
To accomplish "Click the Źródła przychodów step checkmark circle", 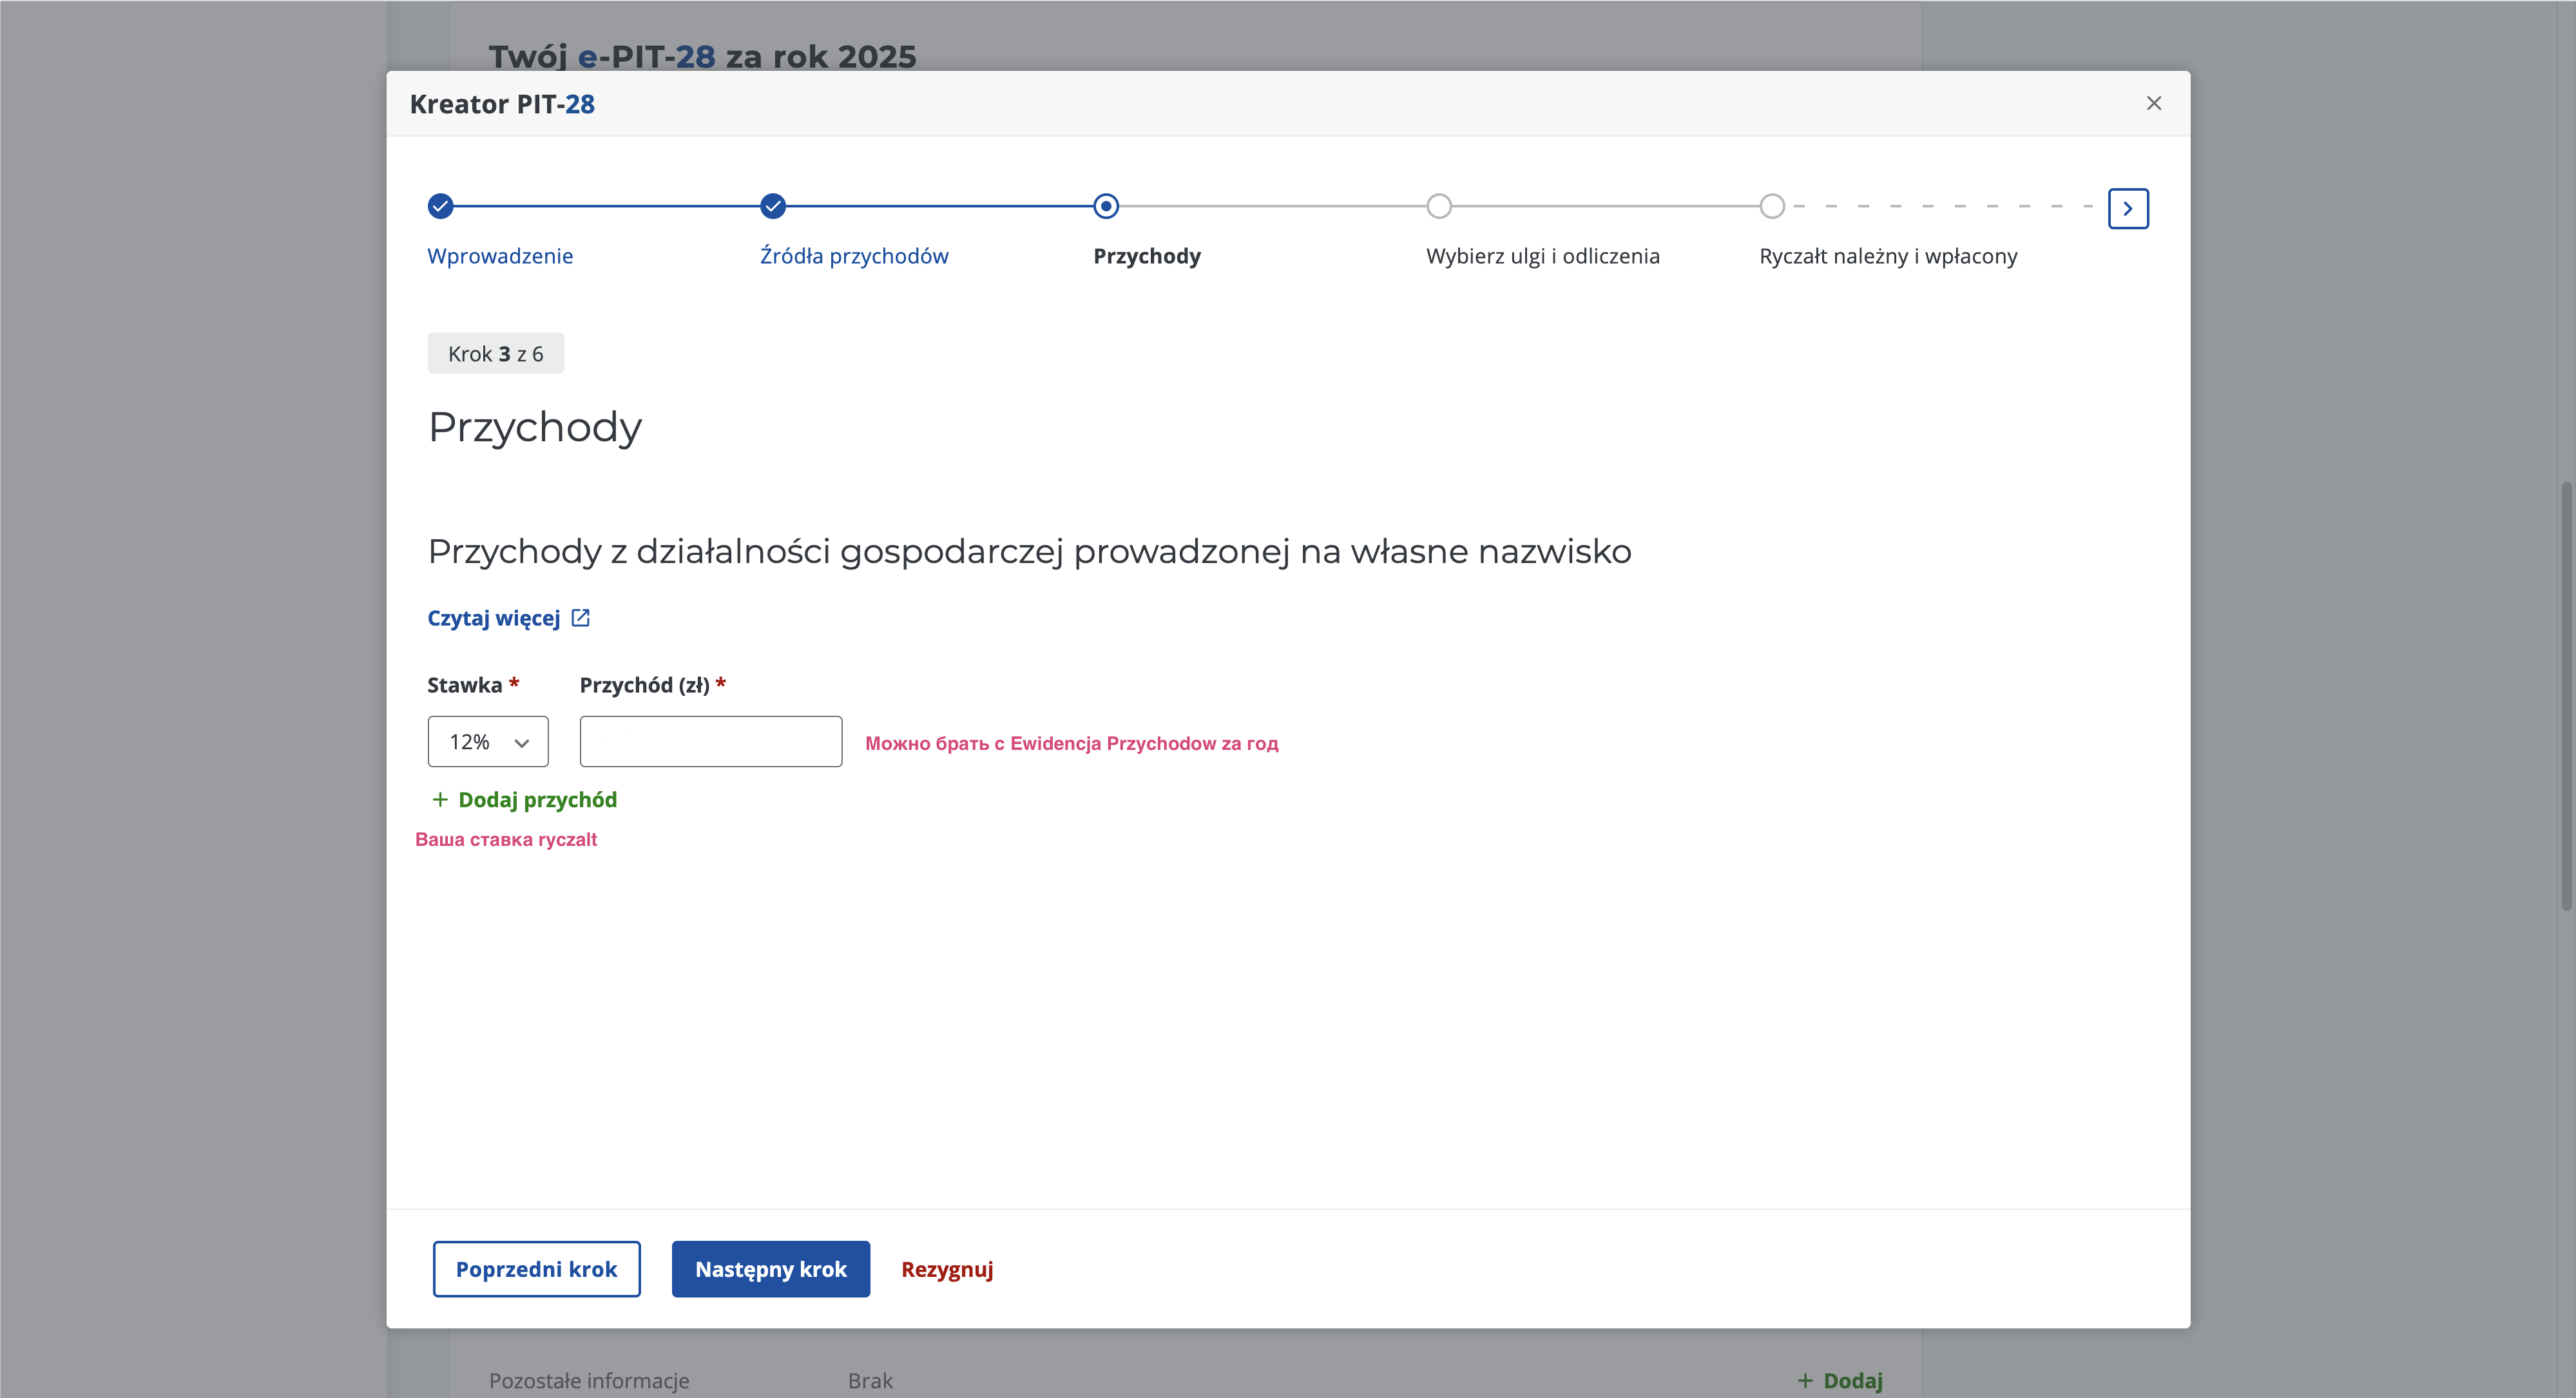I will click(x=773, y=206).
